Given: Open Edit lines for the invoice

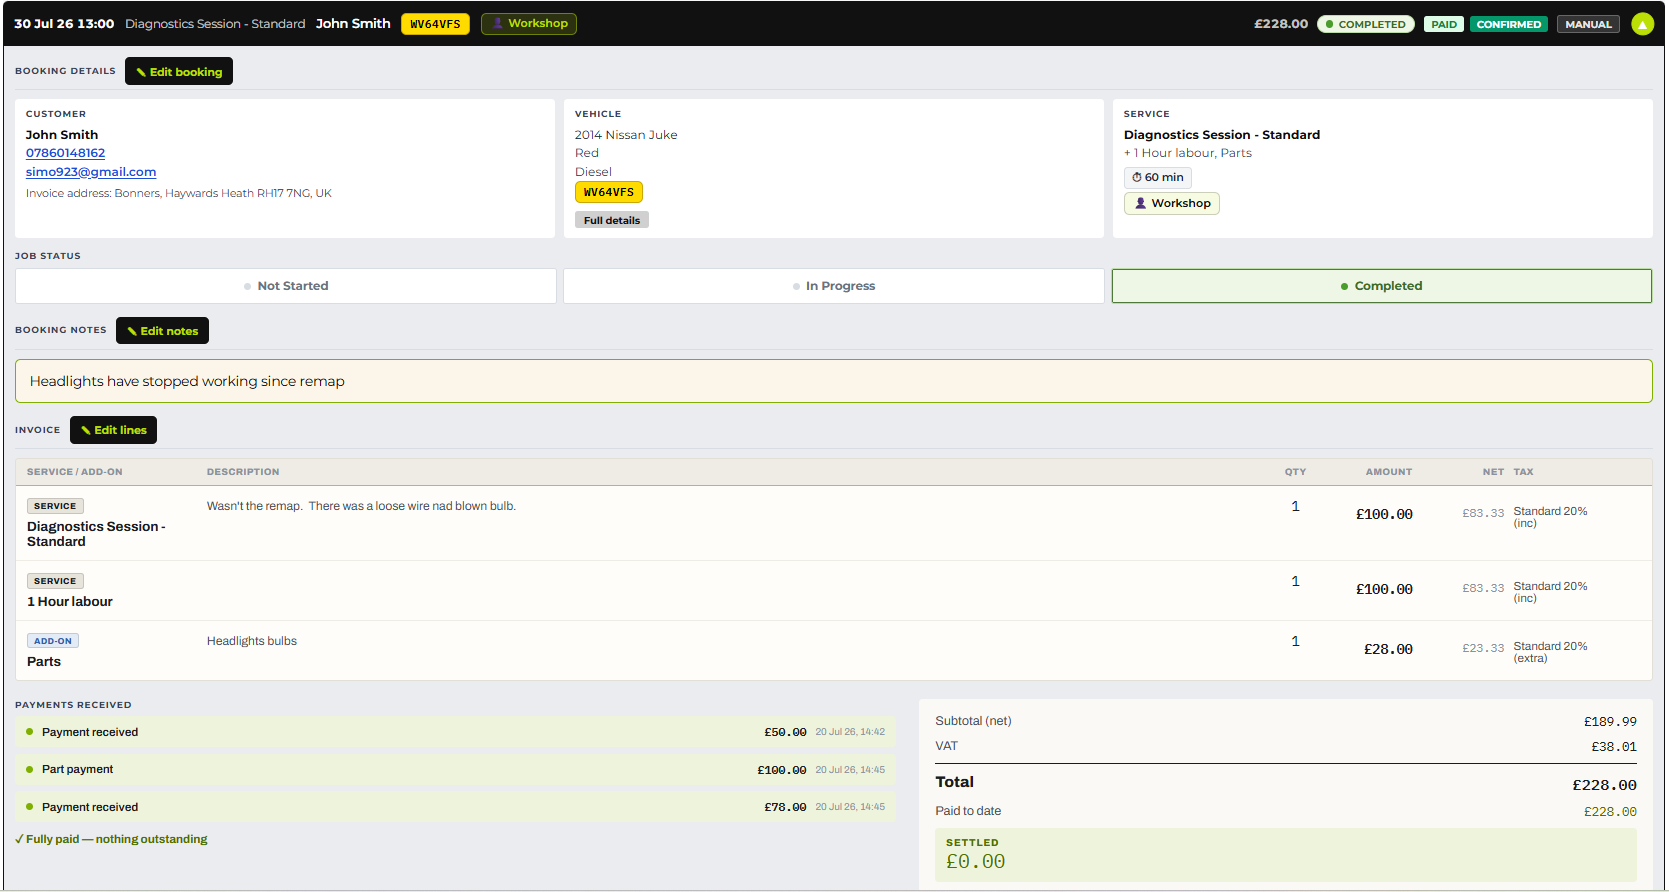Looking at the screenshot, I should click(x=113, y=430).
